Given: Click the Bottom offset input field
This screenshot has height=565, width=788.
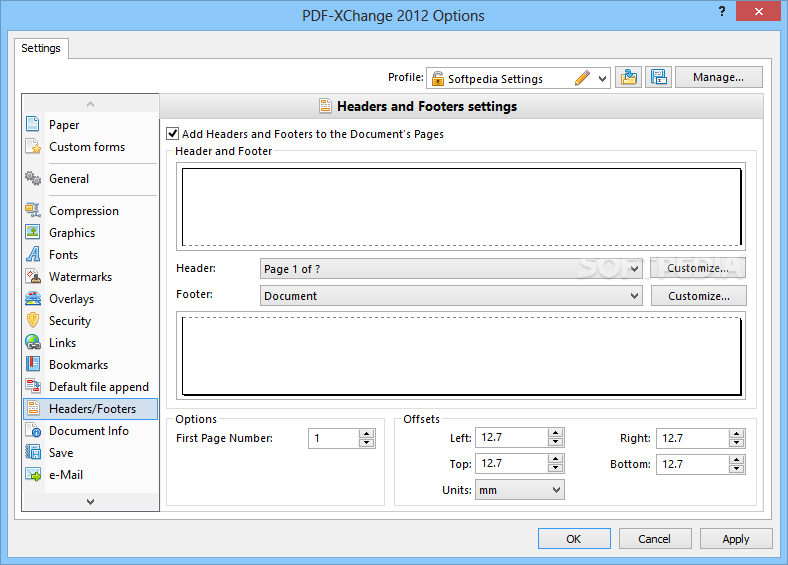Looking at the screenshot, I should click(693, 464).
